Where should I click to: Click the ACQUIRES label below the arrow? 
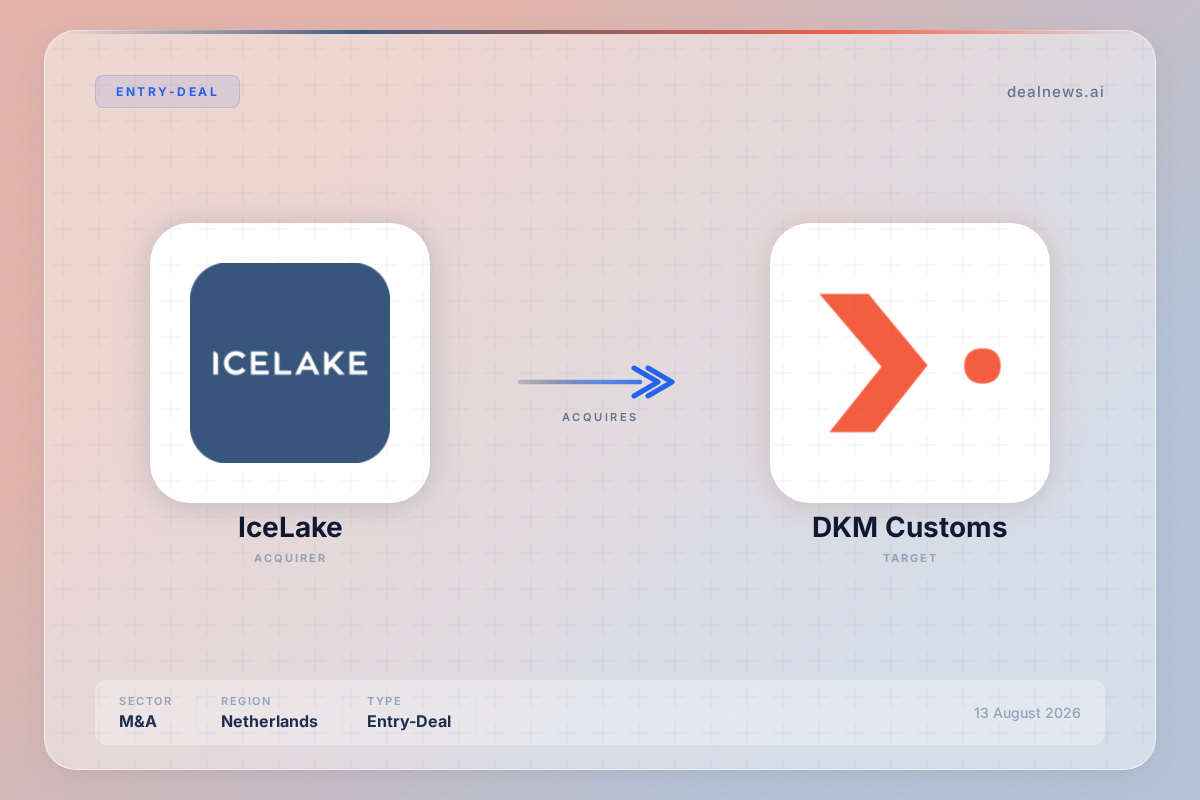point(599,417)
